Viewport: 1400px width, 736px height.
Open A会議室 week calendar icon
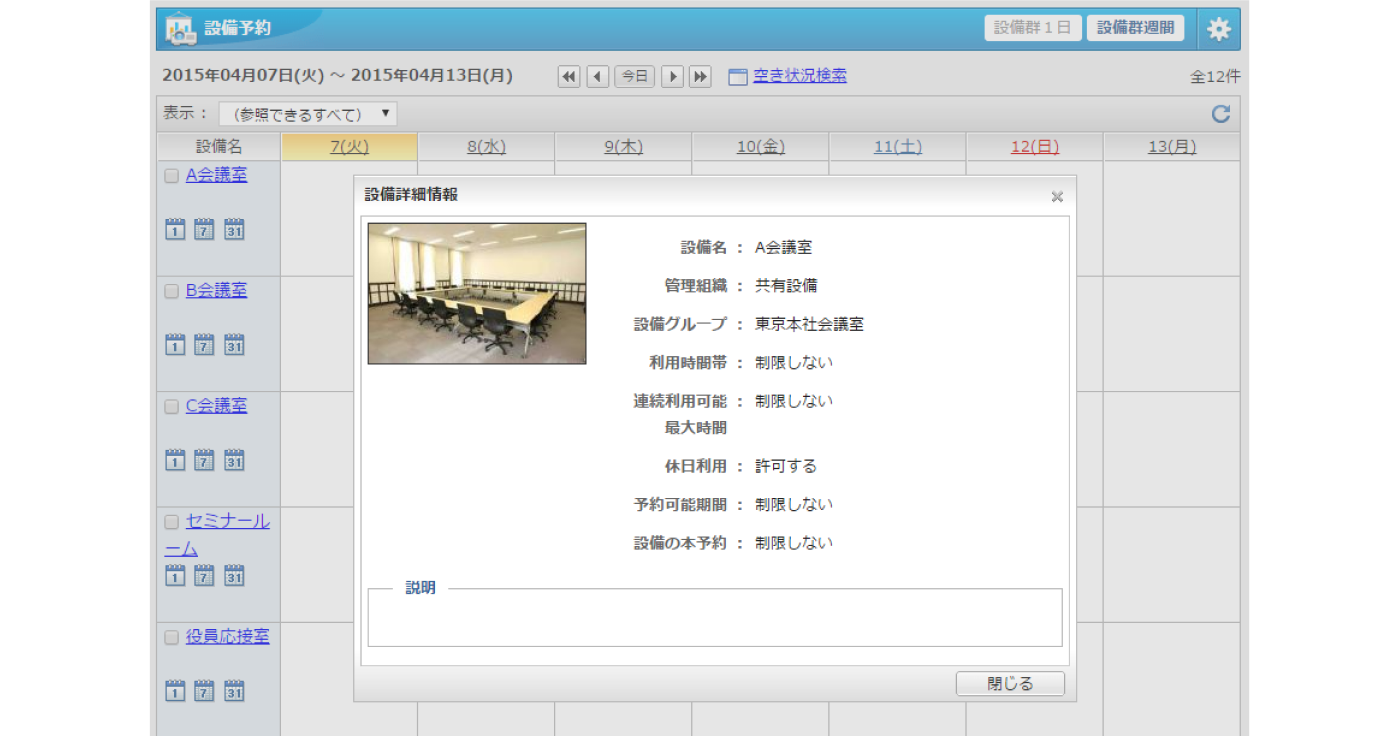tap(204, 229)
